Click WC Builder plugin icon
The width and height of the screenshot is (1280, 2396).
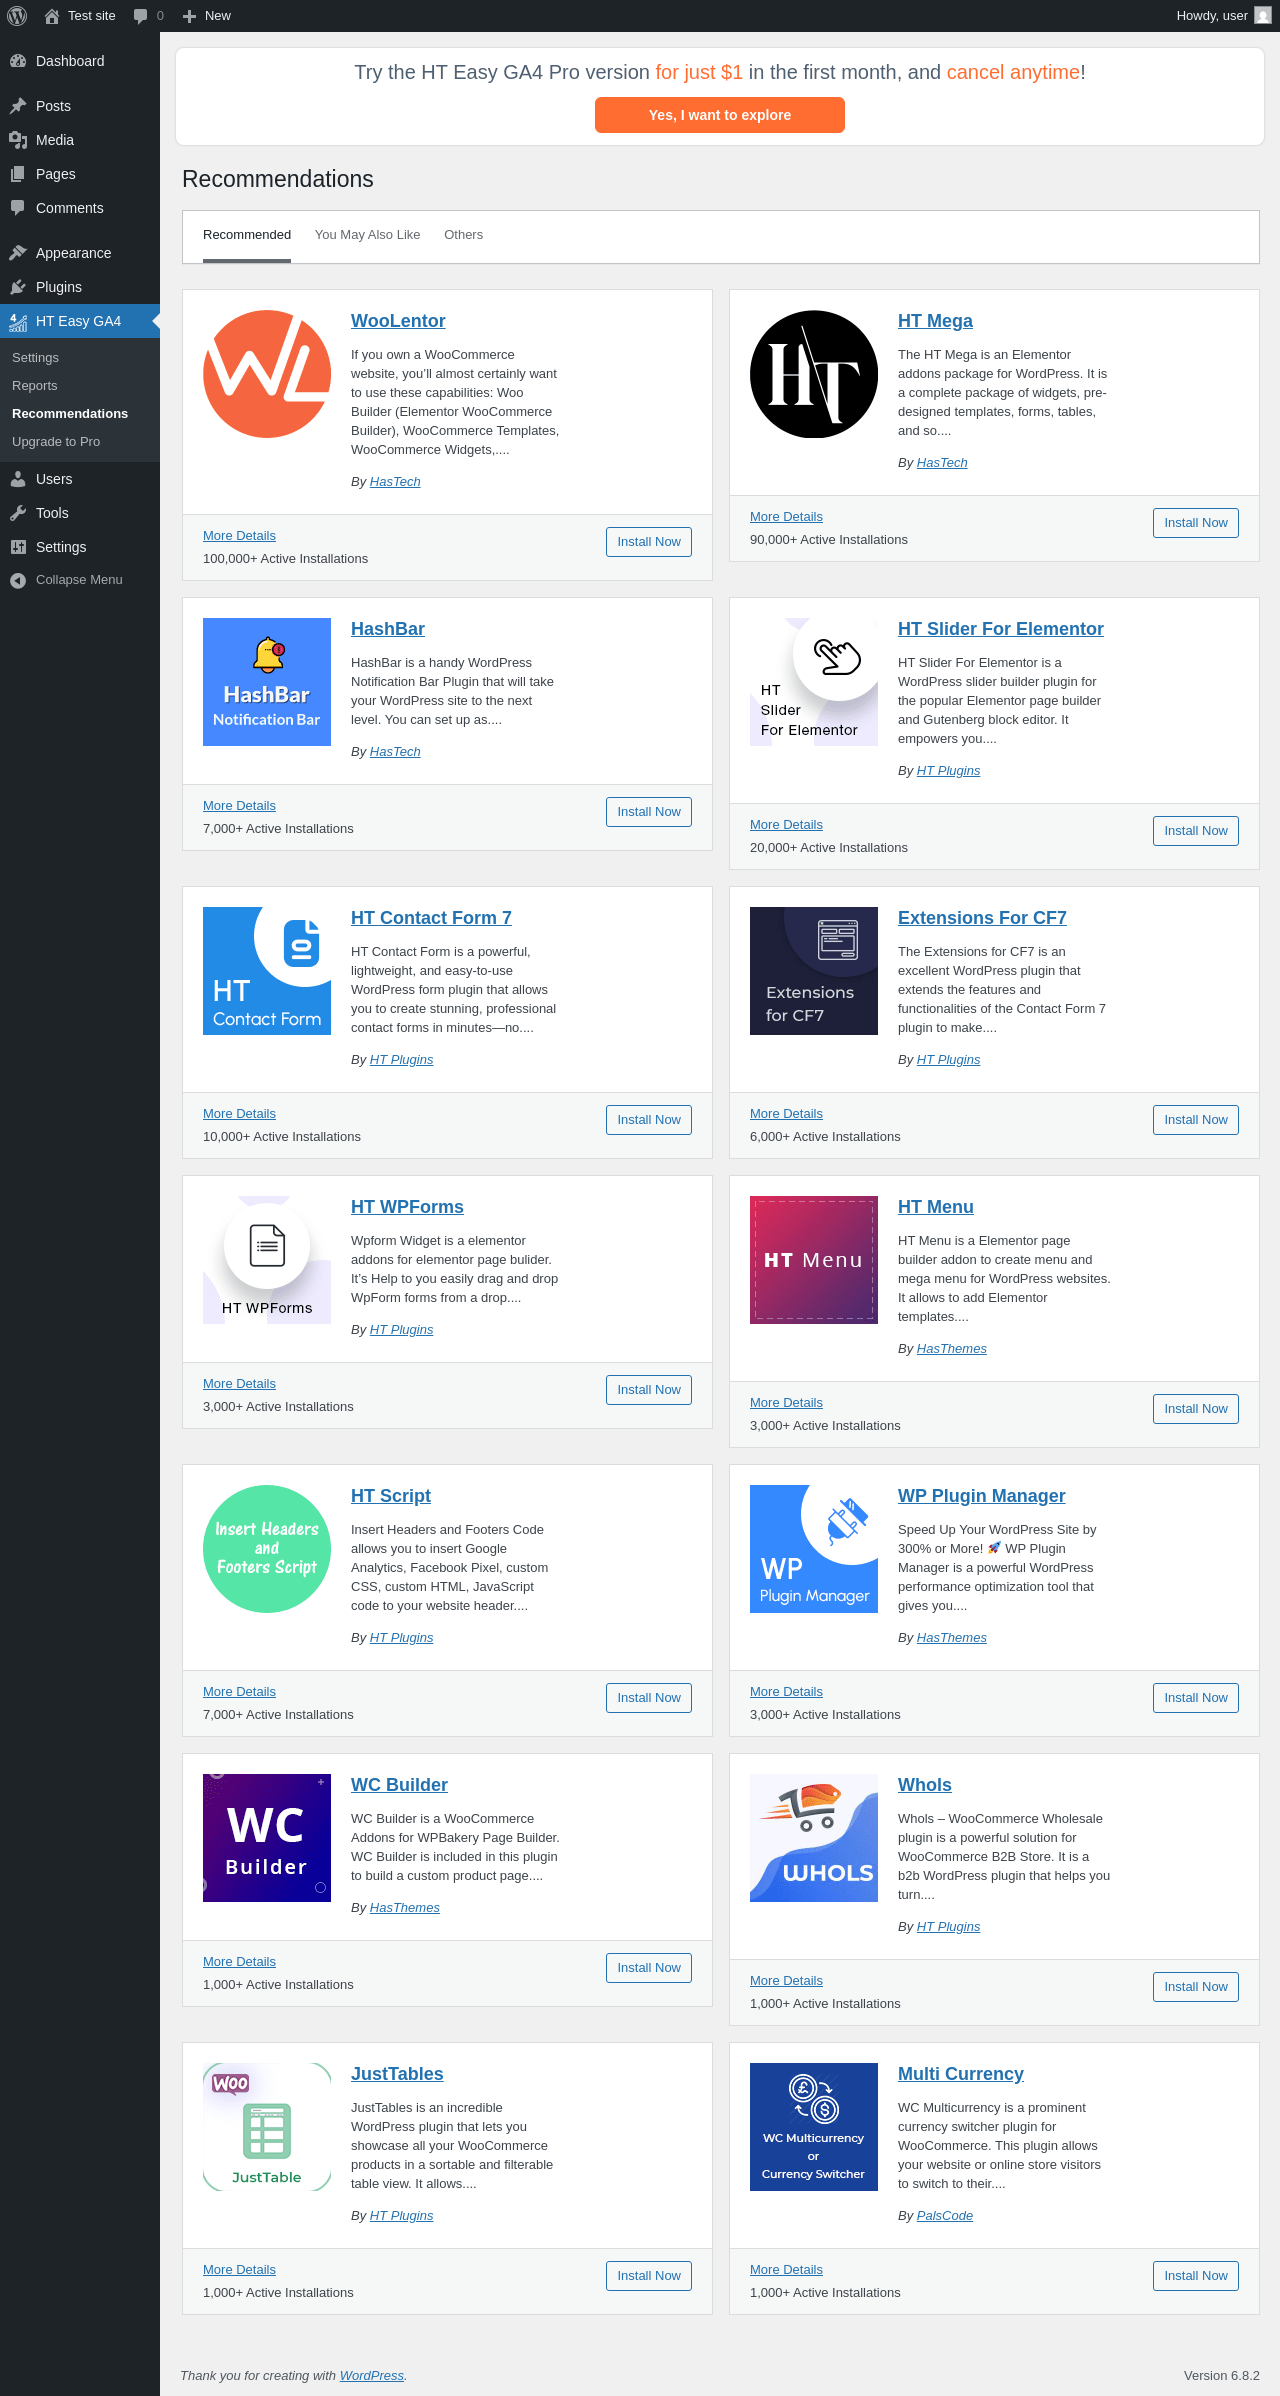tap(267, 1838)
